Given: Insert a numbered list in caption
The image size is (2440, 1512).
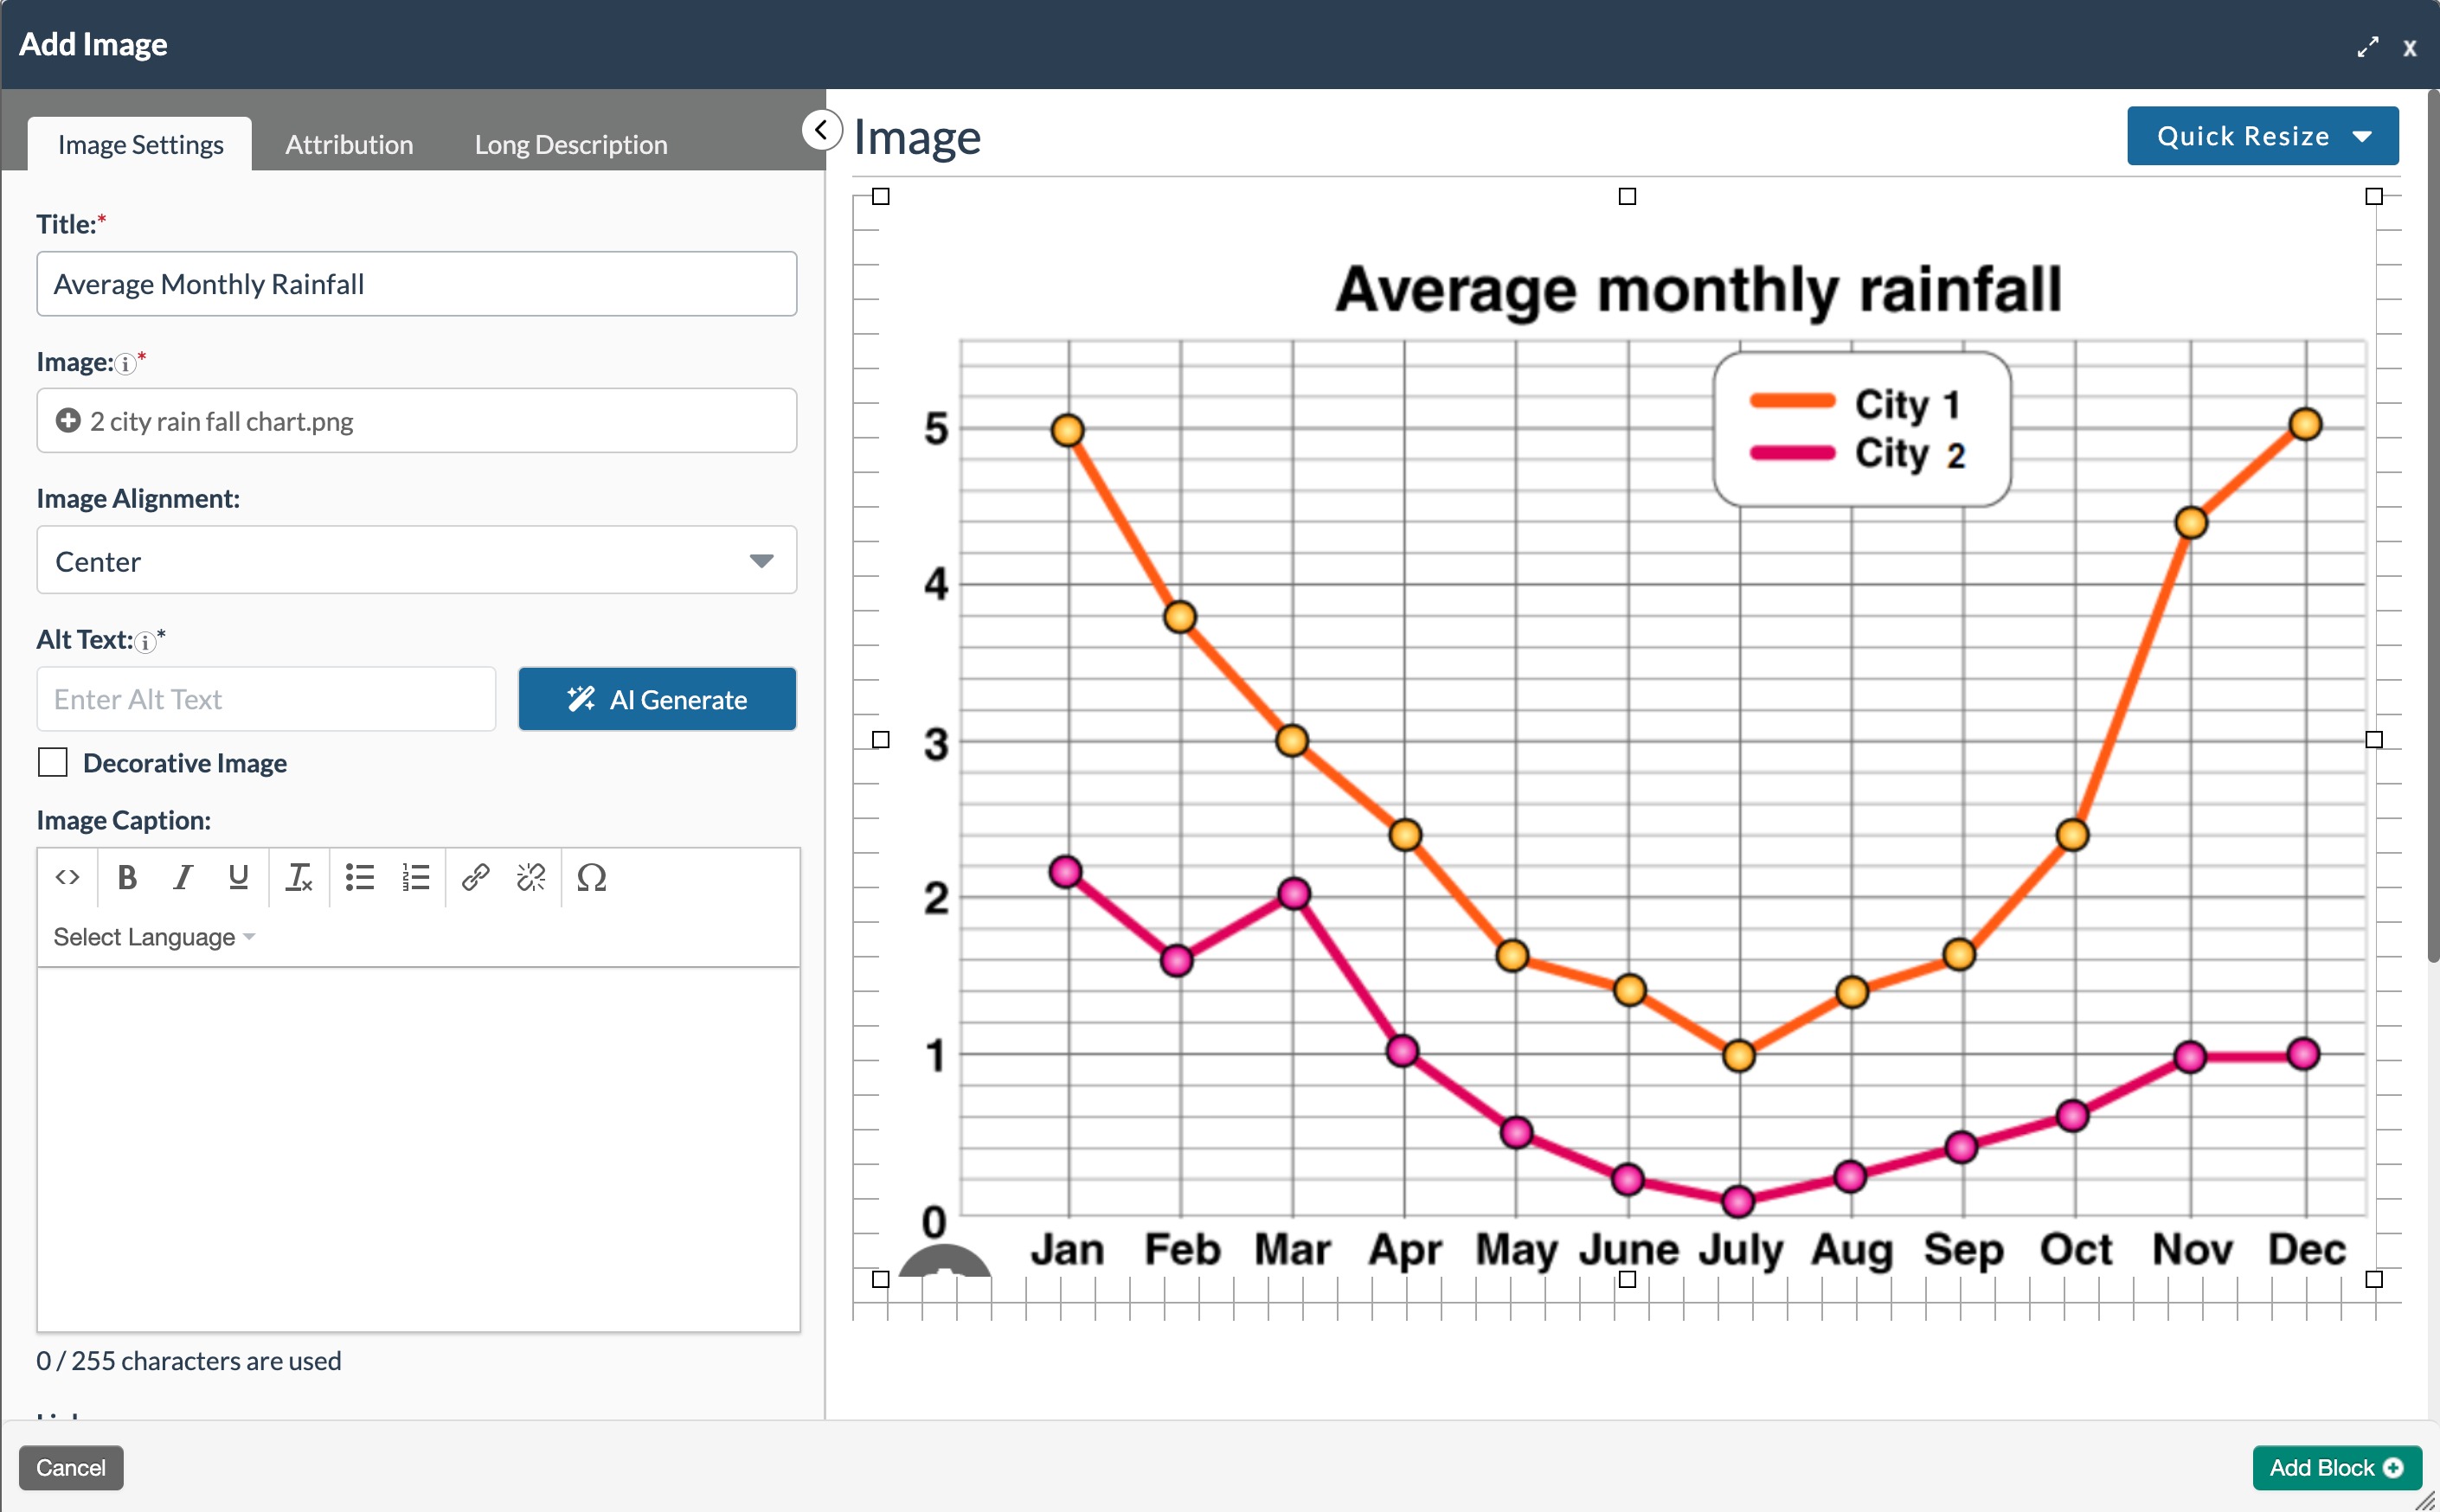Looking at the screenshot, I should (x=416, y=878).
